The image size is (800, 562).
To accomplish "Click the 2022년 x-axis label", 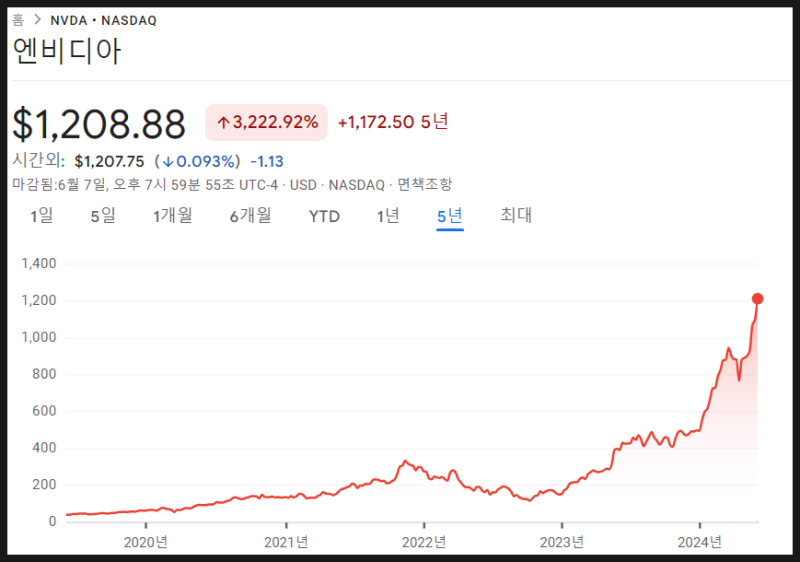I will [424, 542].
